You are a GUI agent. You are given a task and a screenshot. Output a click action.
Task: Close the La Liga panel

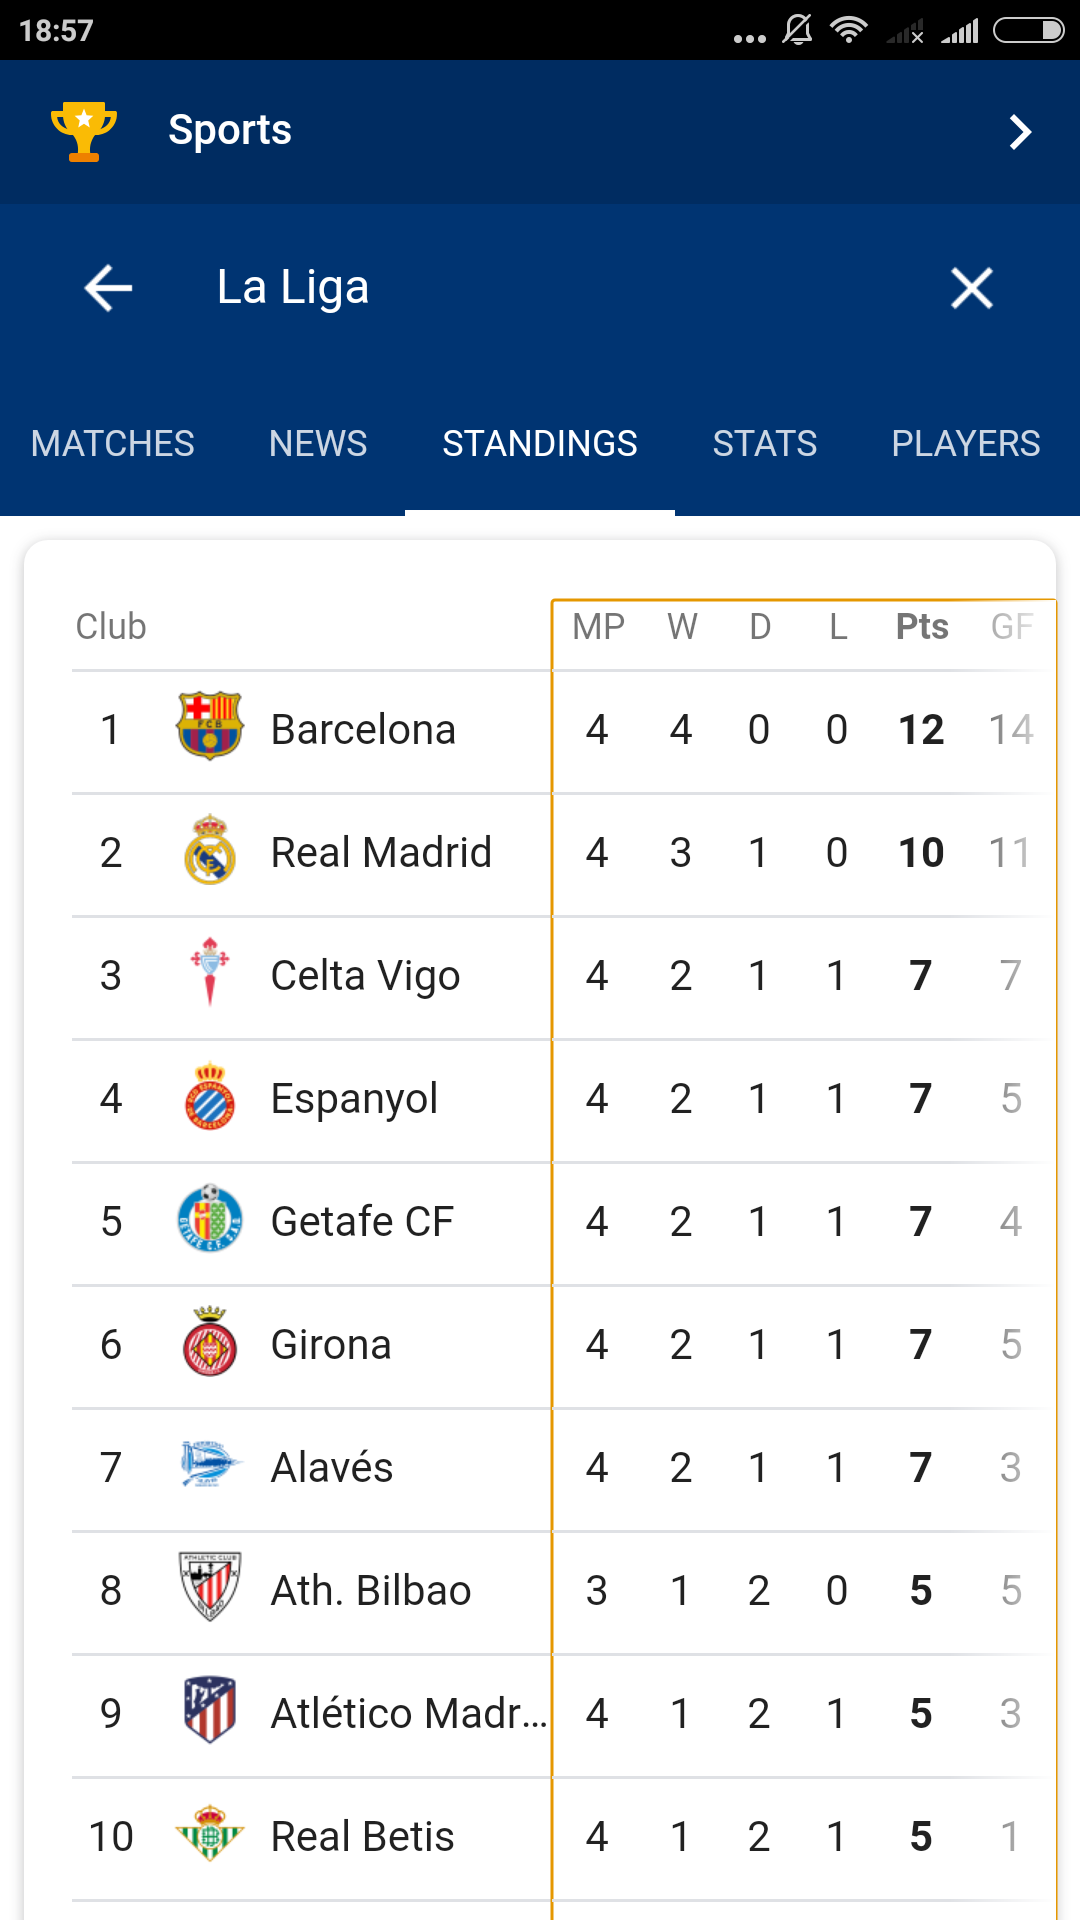point(971,288)
